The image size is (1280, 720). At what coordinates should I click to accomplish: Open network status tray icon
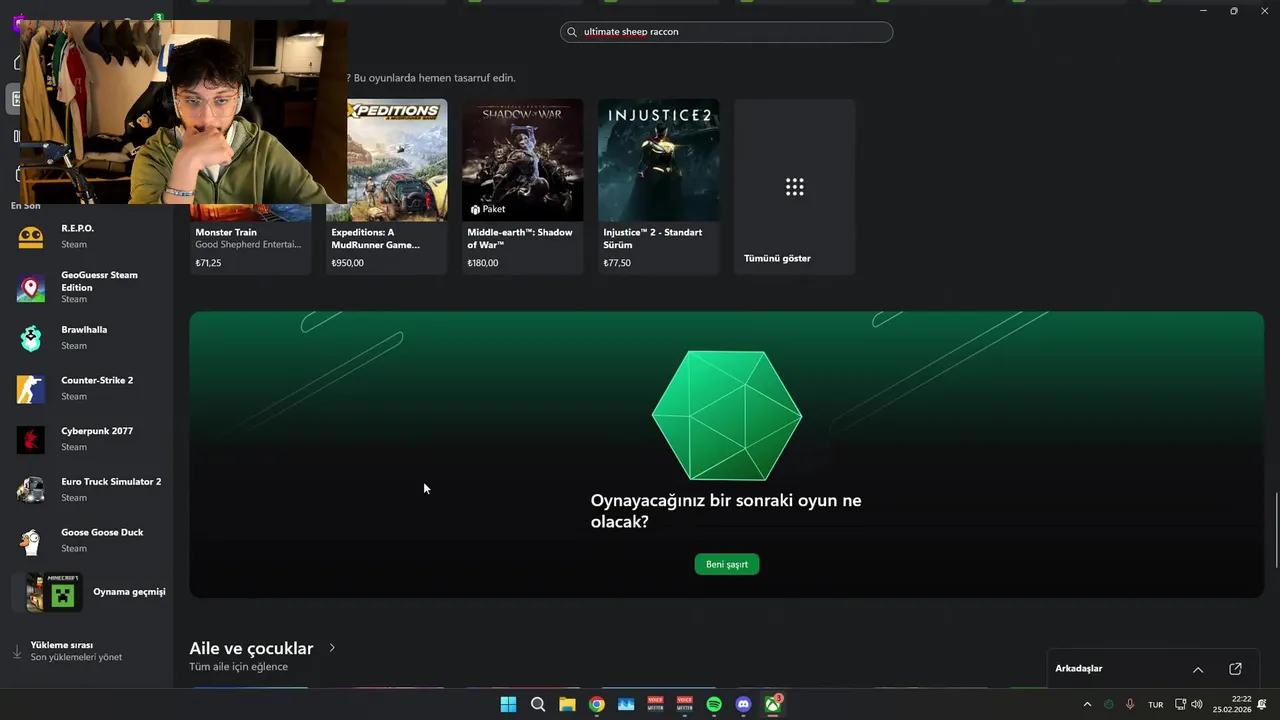point(1180,705)
